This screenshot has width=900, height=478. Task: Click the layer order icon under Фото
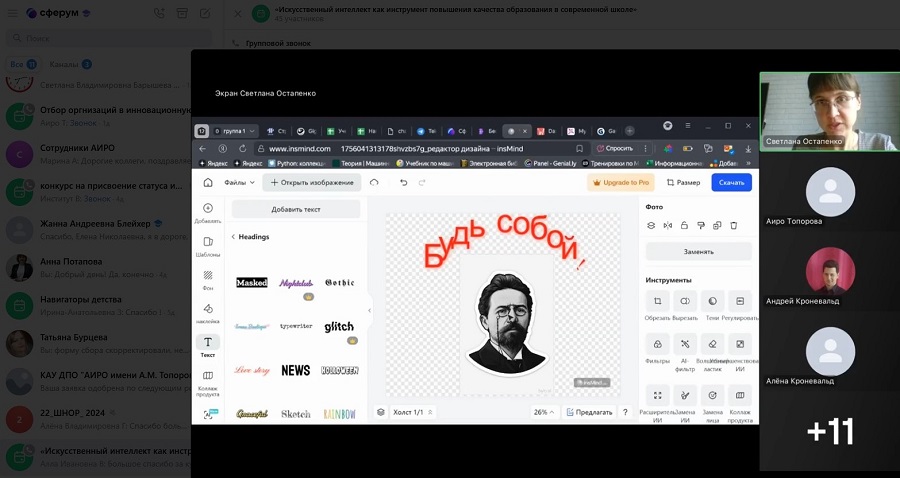[x=651, y=226]
